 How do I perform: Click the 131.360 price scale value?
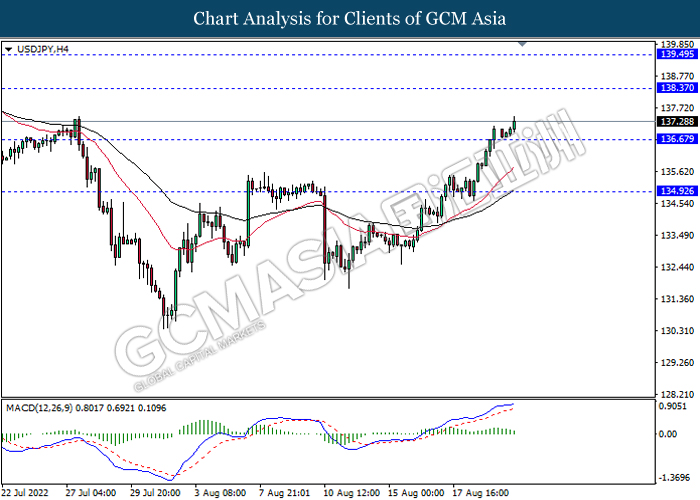click(x=677, y=299)
